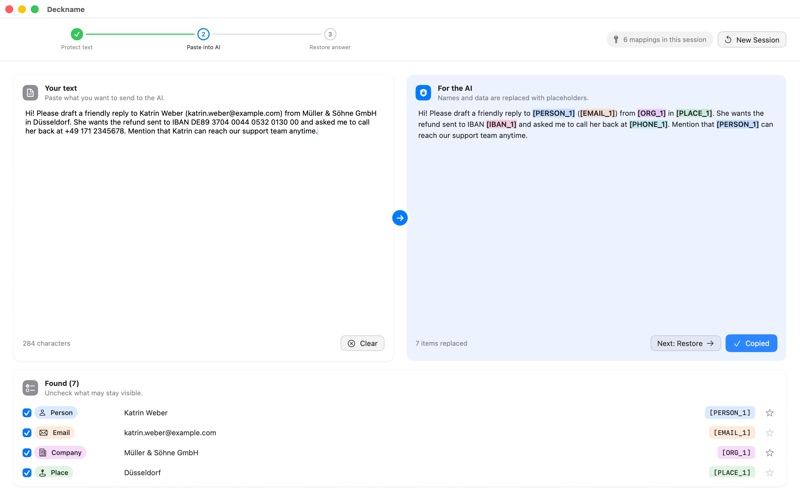This screenshot has height=500, width=800.
Task: Click Düsseldorf value in Found list
Action: pos(142,472)
